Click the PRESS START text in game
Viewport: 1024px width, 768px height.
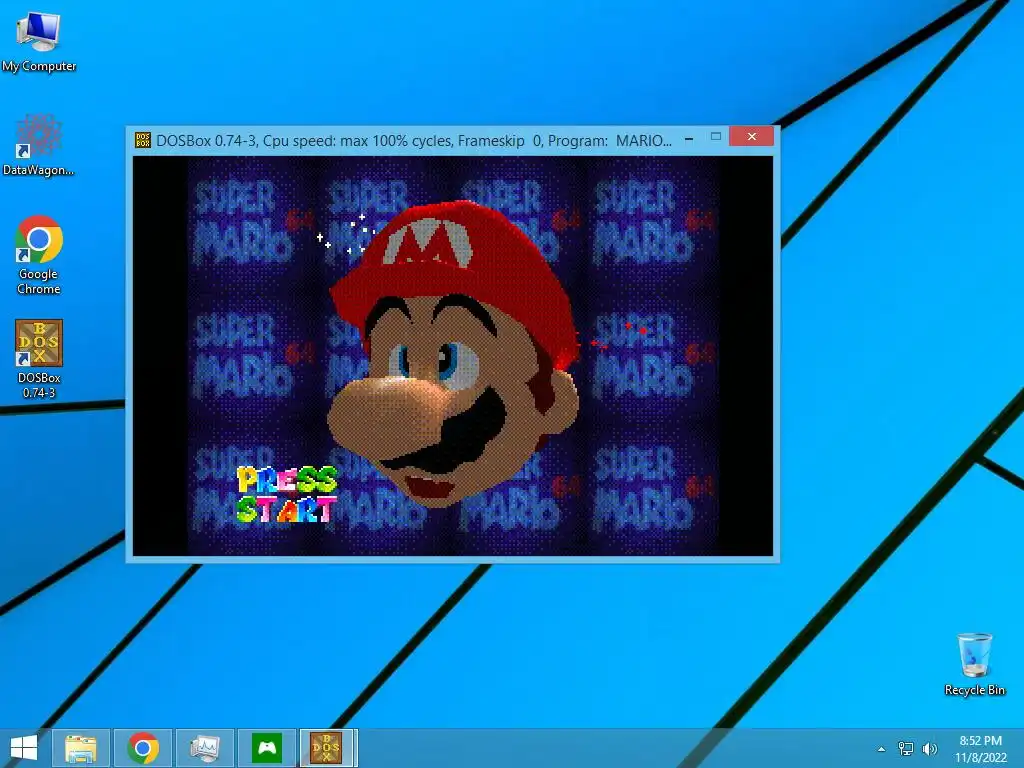pyautogui.click(x=287, y=494)
